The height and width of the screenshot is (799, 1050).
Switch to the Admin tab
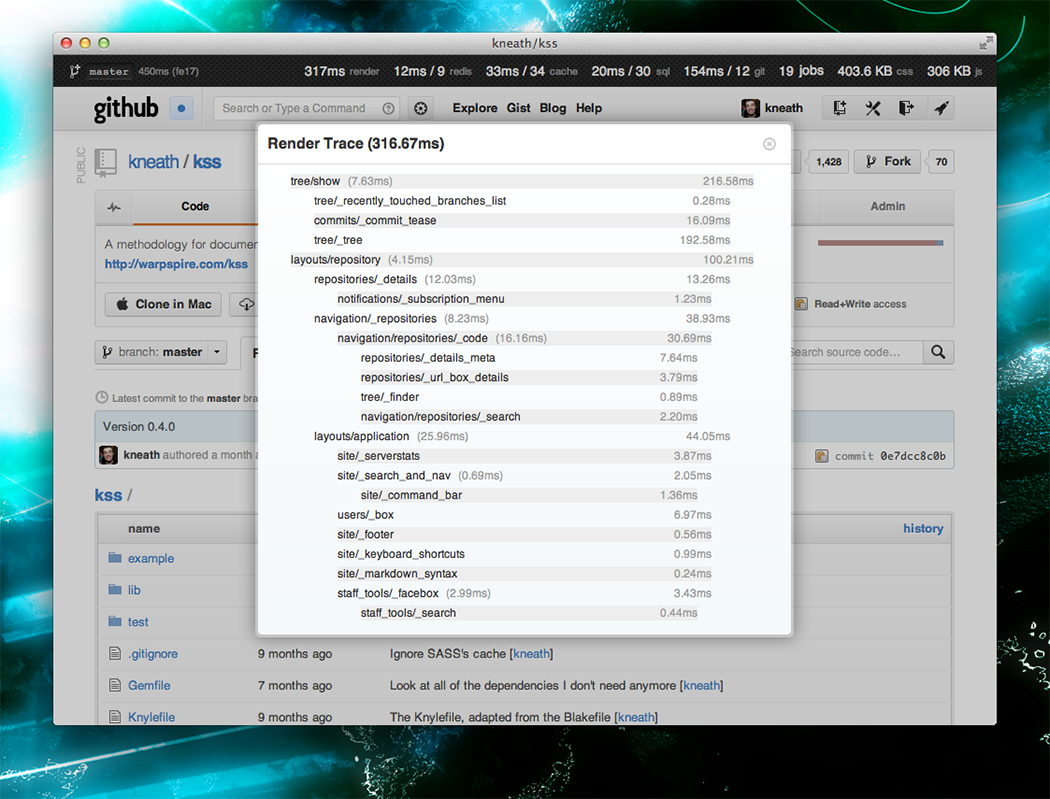887,207
